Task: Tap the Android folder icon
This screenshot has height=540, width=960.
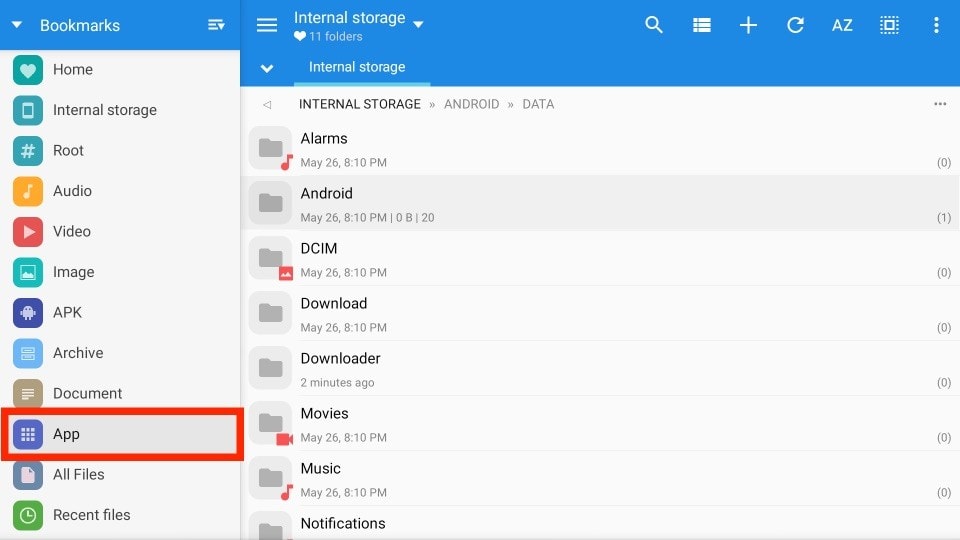Action: [x=270, y=203]
